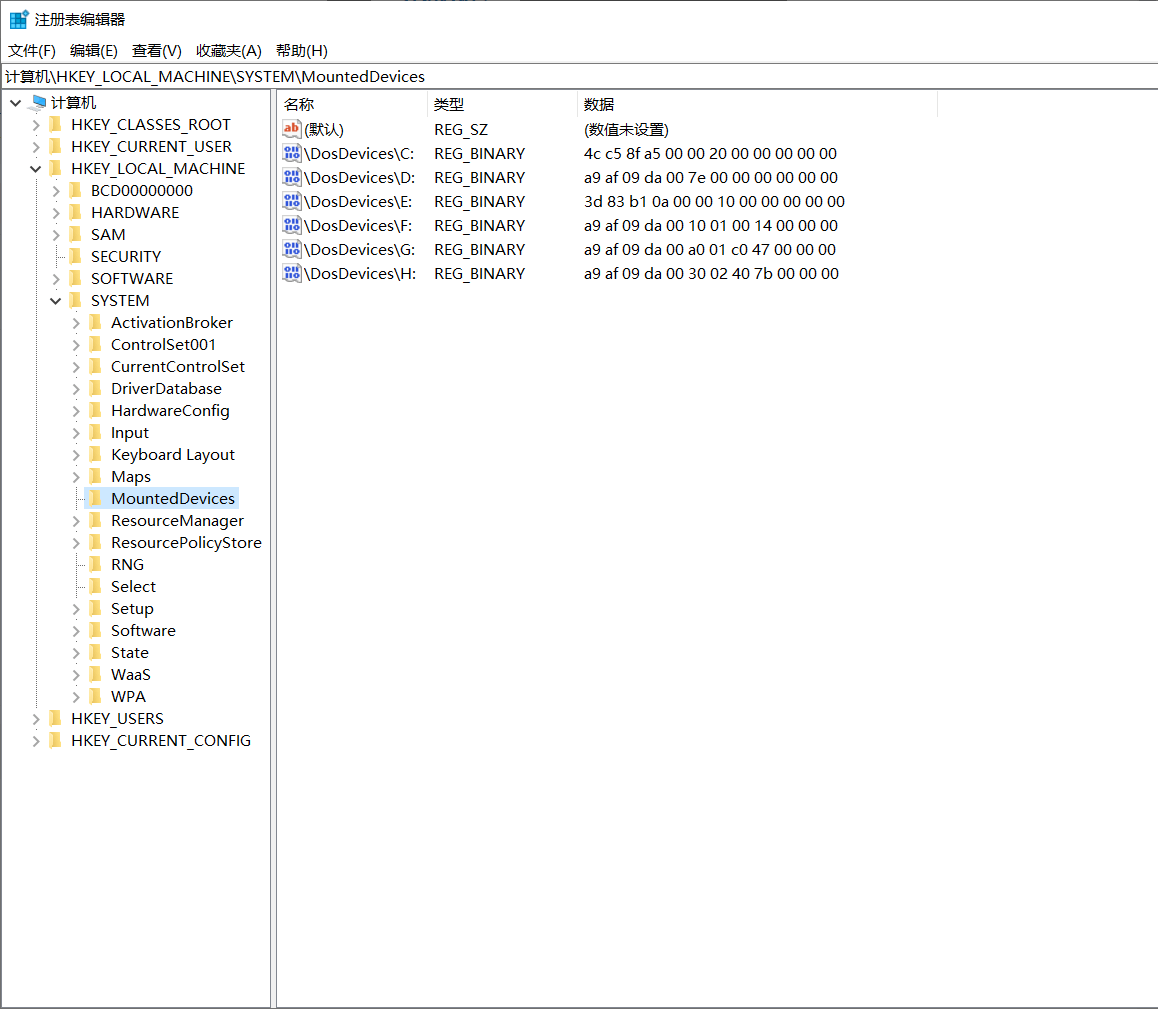1158x1009 pixels.
Task: Expand the ControlSet001 key
Action: (x=75, y=345)
